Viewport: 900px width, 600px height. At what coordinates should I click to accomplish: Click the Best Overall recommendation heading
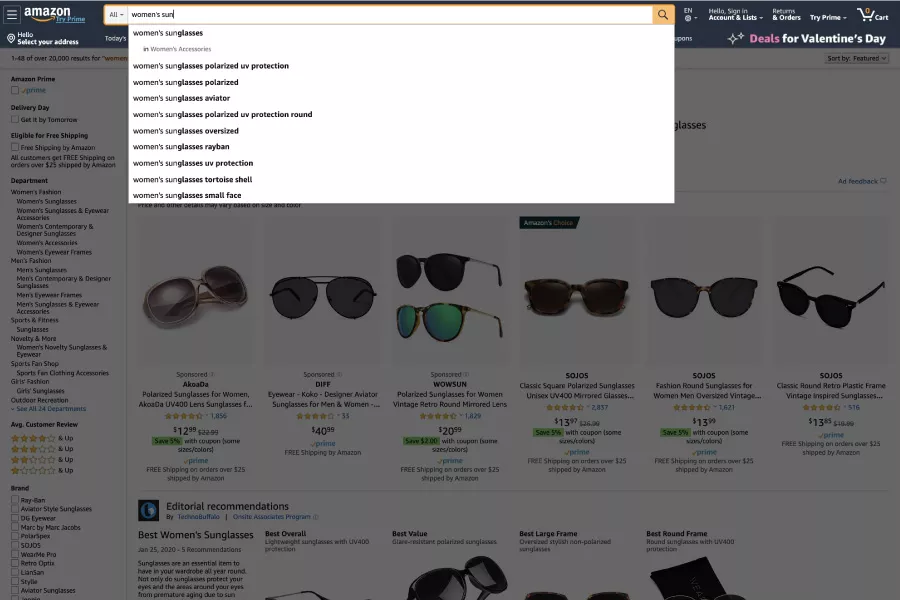[x=285, y=534]
